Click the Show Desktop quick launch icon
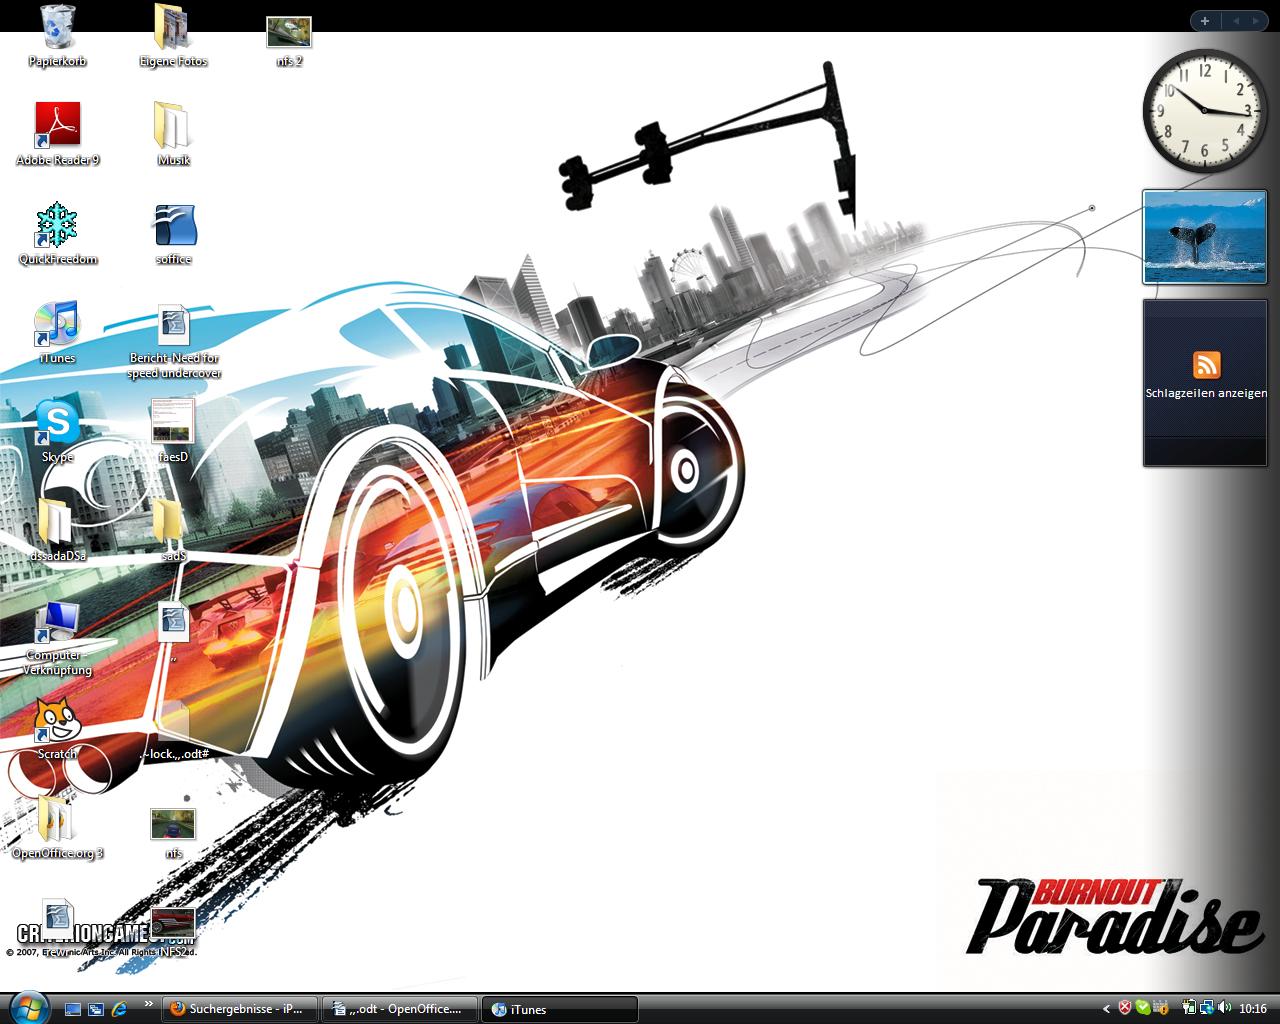 click(72, 1009)
